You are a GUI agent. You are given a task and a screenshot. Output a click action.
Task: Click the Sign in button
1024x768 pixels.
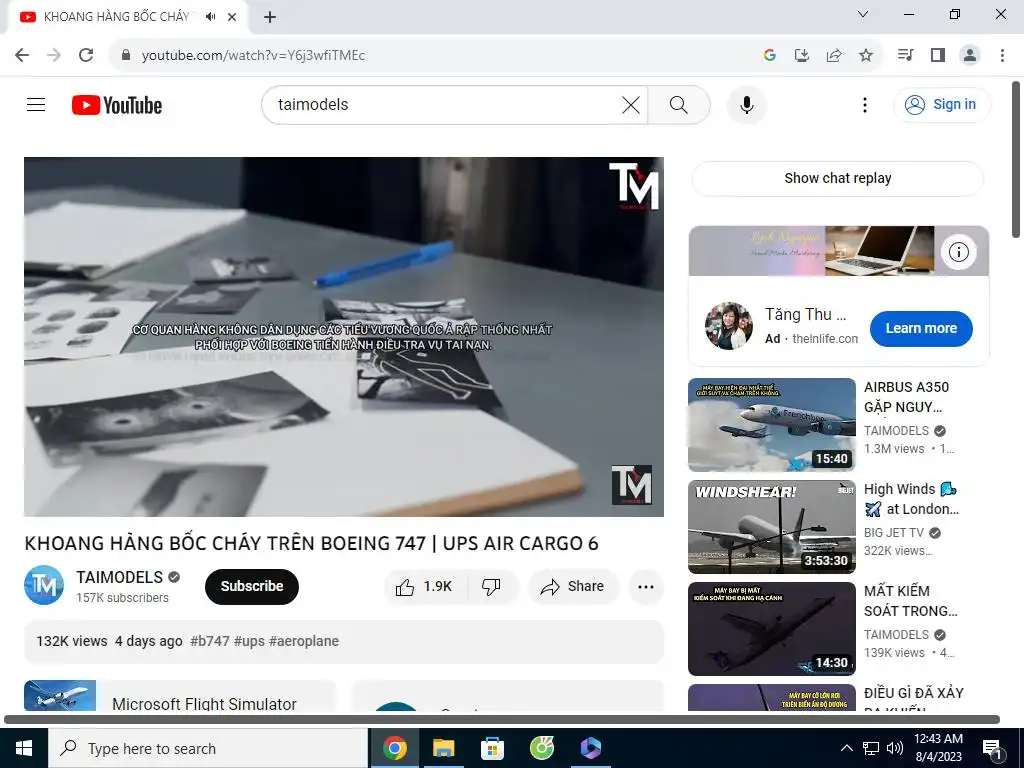[942, 104]
